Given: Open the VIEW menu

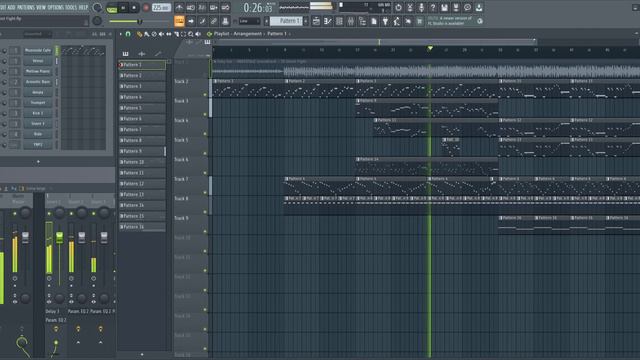Looking at the screenshot, I should [41, 7].
